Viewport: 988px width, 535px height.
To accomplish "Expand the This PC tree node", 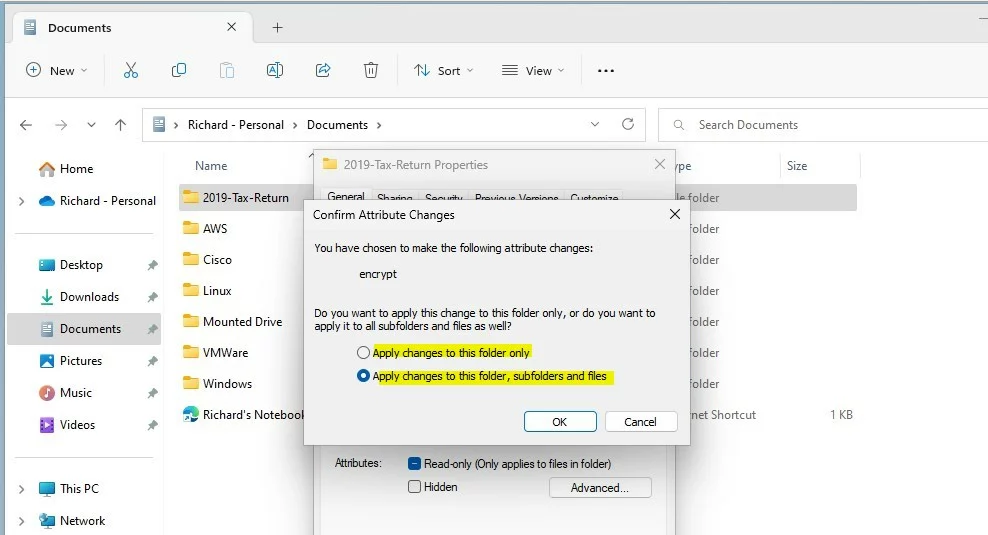I will point(21,489).
